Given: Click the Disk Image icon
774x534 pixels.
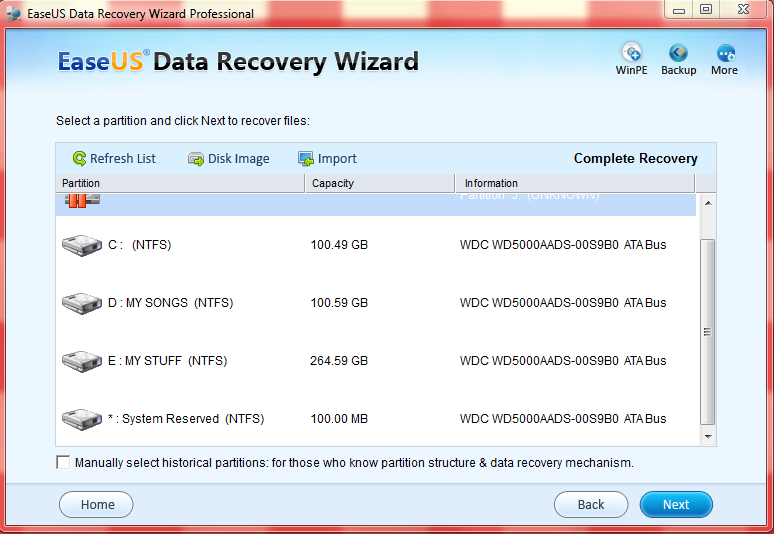Looking at the screenshot, I should [x=196, y=159].
